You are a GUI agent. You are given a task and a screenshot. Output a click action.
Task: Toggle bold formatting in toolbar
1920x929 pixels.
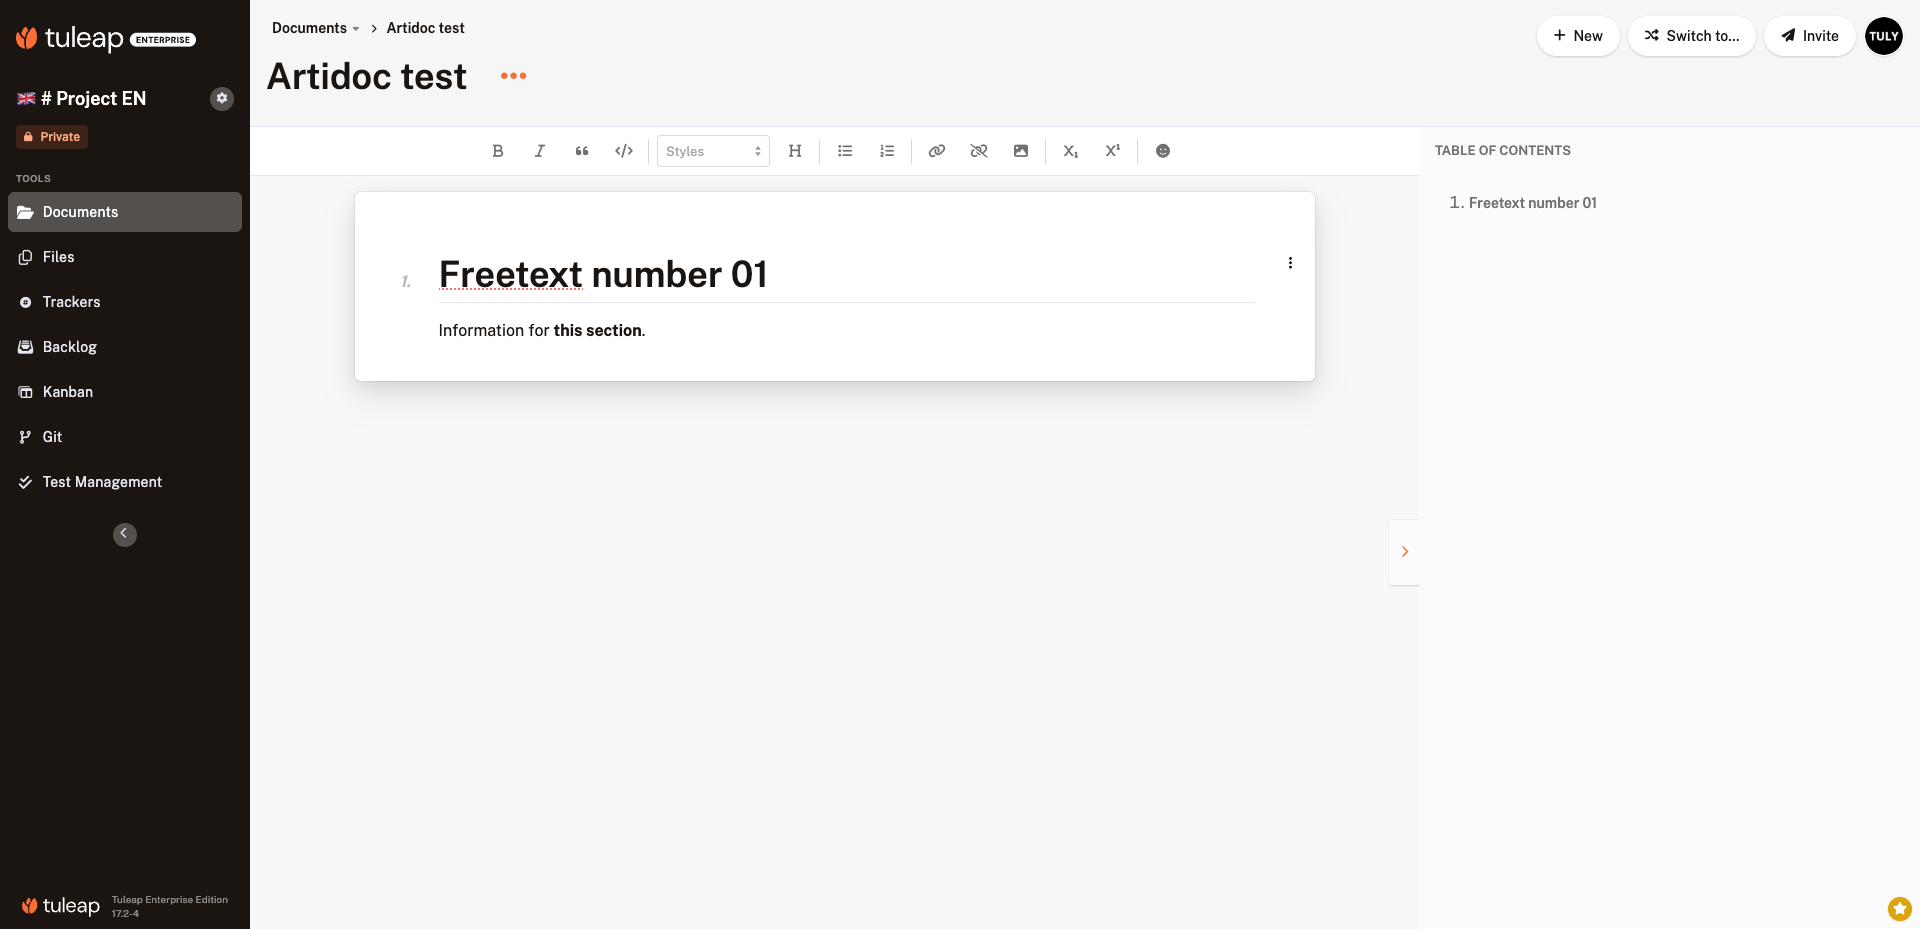(498, 151)
